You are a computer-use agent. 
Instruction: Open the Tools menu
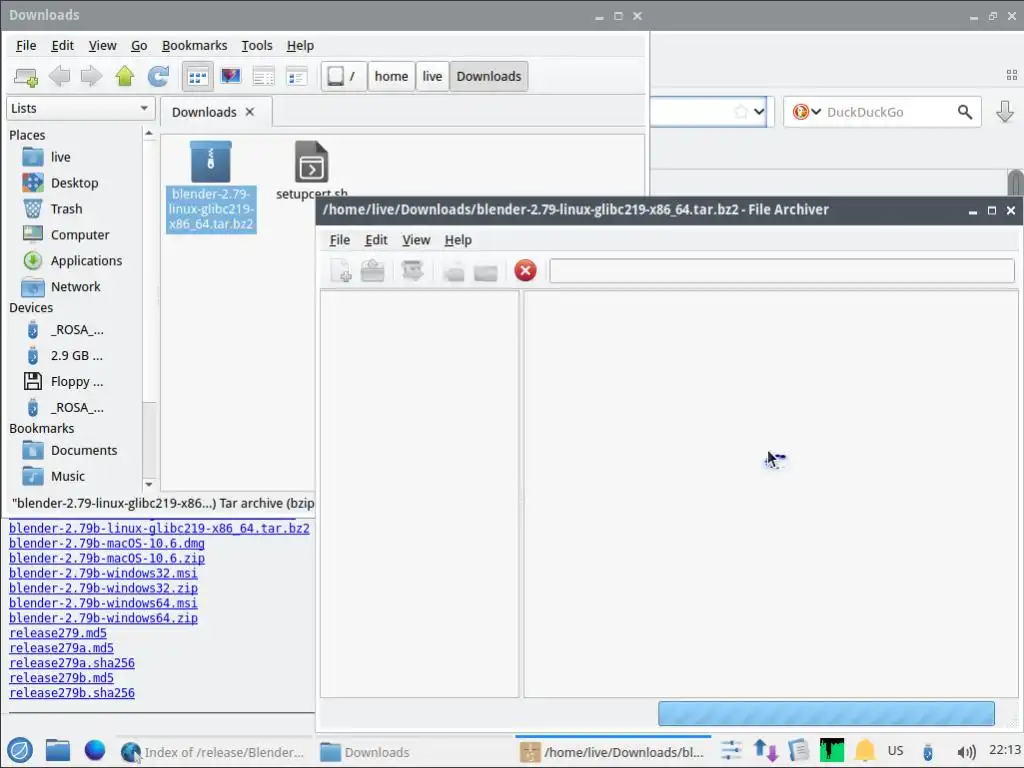pos(257,46)
